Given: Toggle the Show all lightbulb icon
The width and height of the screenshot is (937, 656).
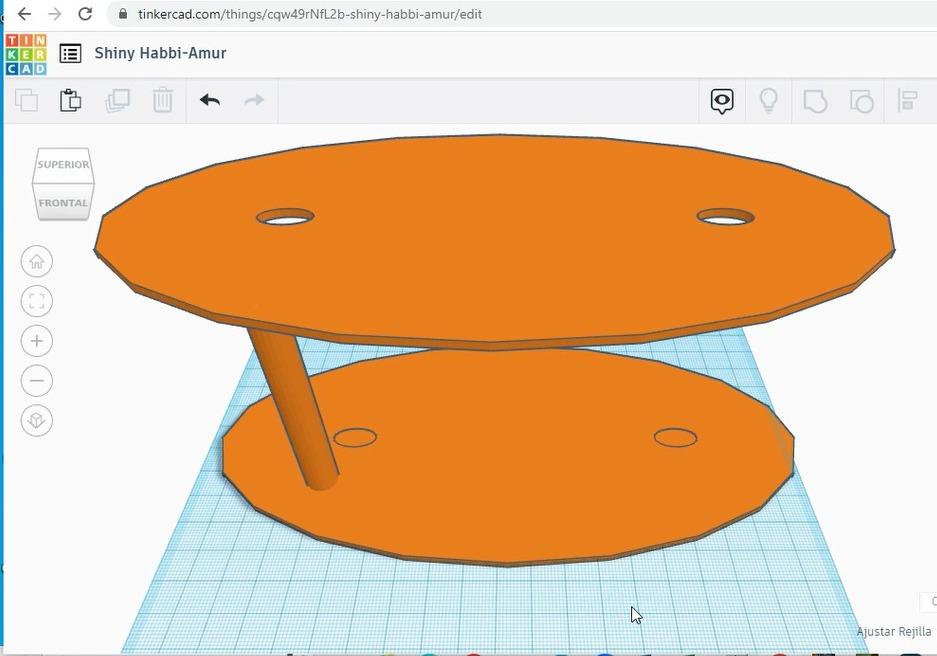Looking at the screenshot, I should coord(768,100).
